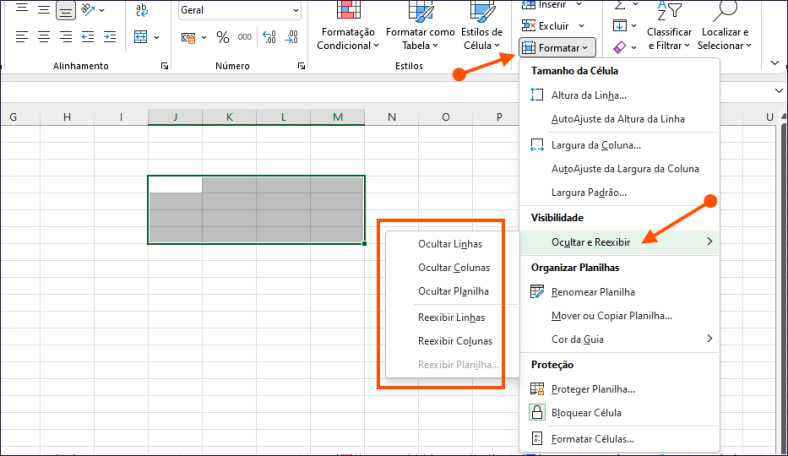
Task: Toggle Bloquear Célula lock option
Action: tap(586, 412)
